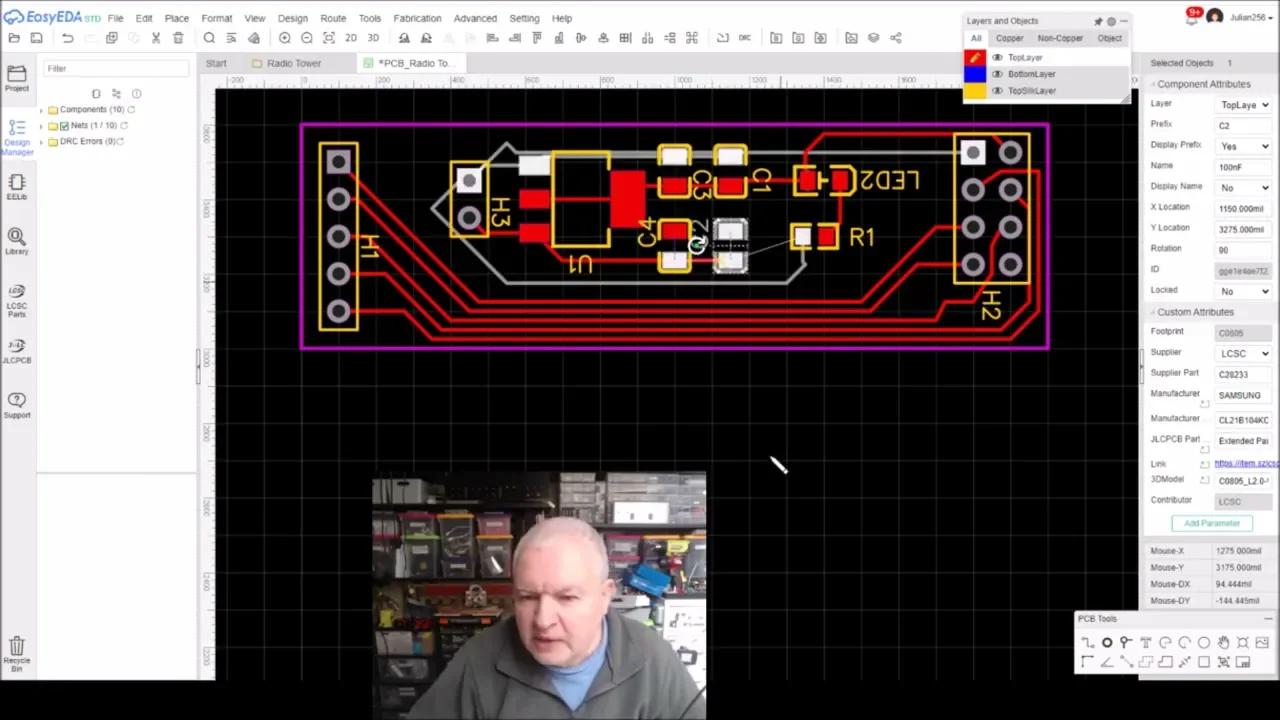Select the blue BottomLayer color swatch

[974, 74]
